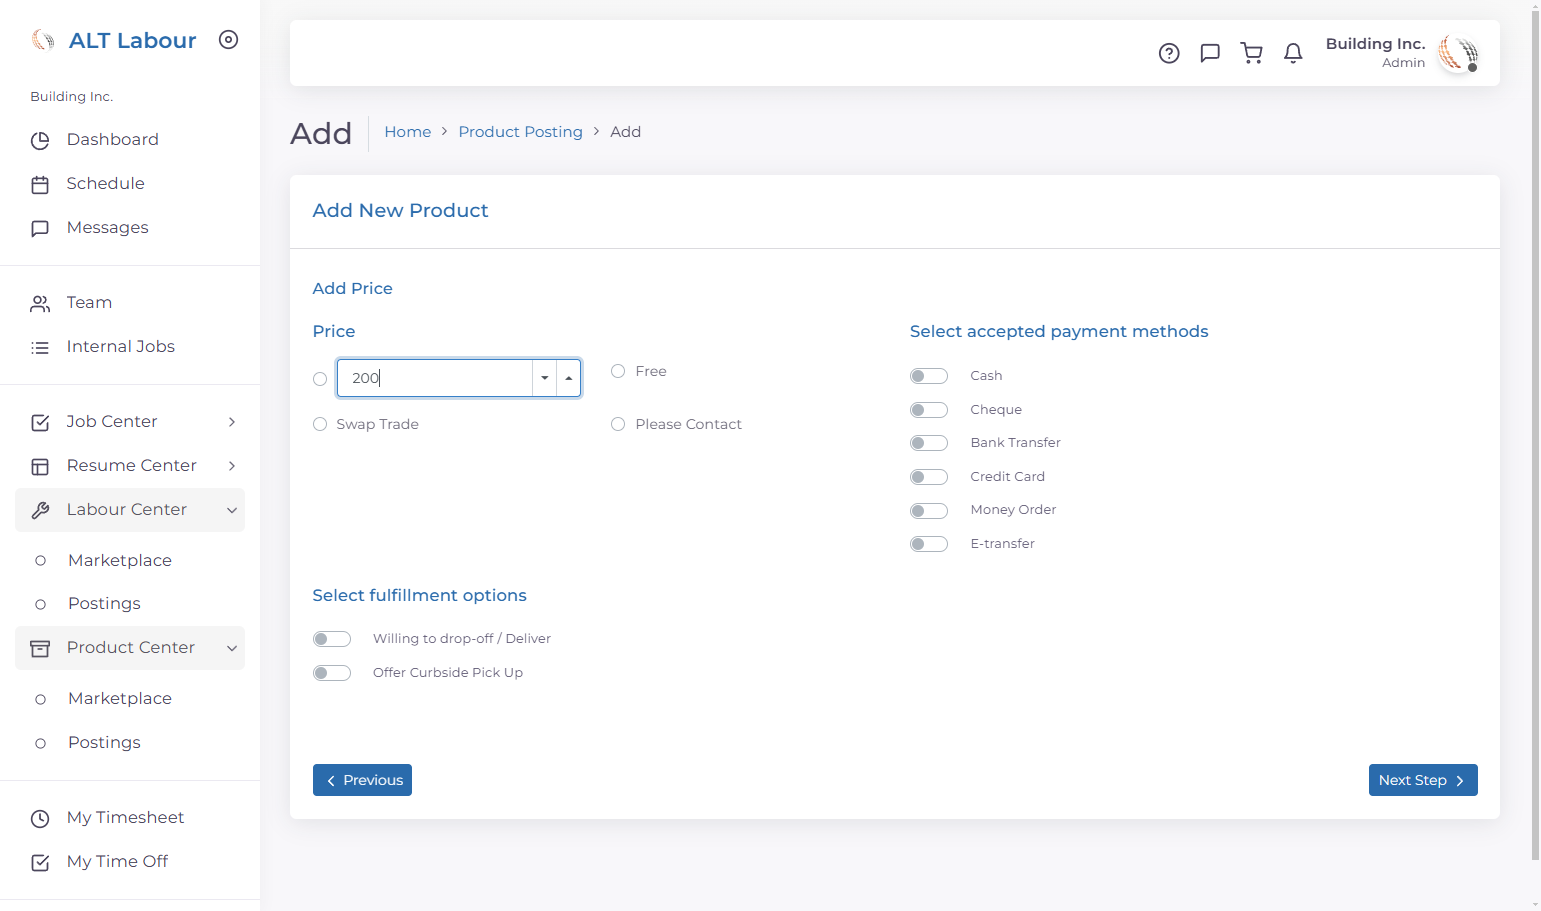Decrease price with the down arrow
Screen dimensions: 1541x911
pyautogui.click(x=545, y=378)
